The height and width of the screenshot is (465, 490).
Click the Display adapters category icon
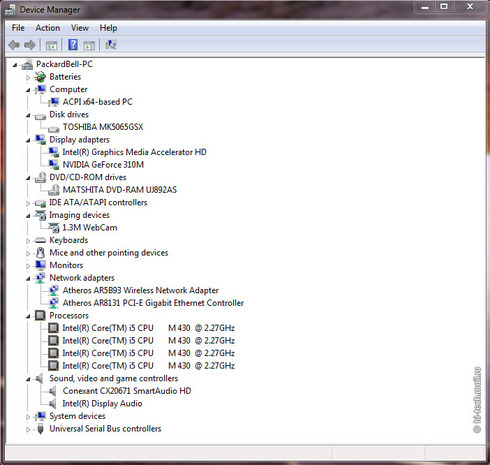coord(41,140)
